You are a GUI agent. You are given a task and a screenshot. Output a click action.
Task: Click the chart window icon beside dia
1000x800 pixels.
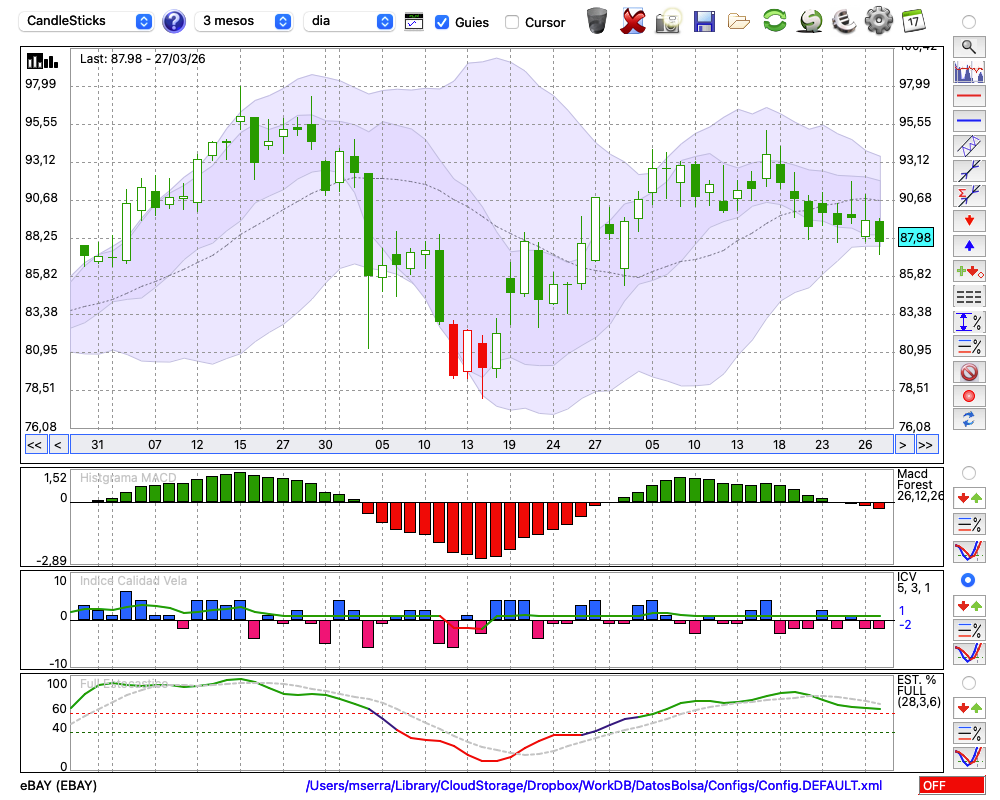click(414, 22)
